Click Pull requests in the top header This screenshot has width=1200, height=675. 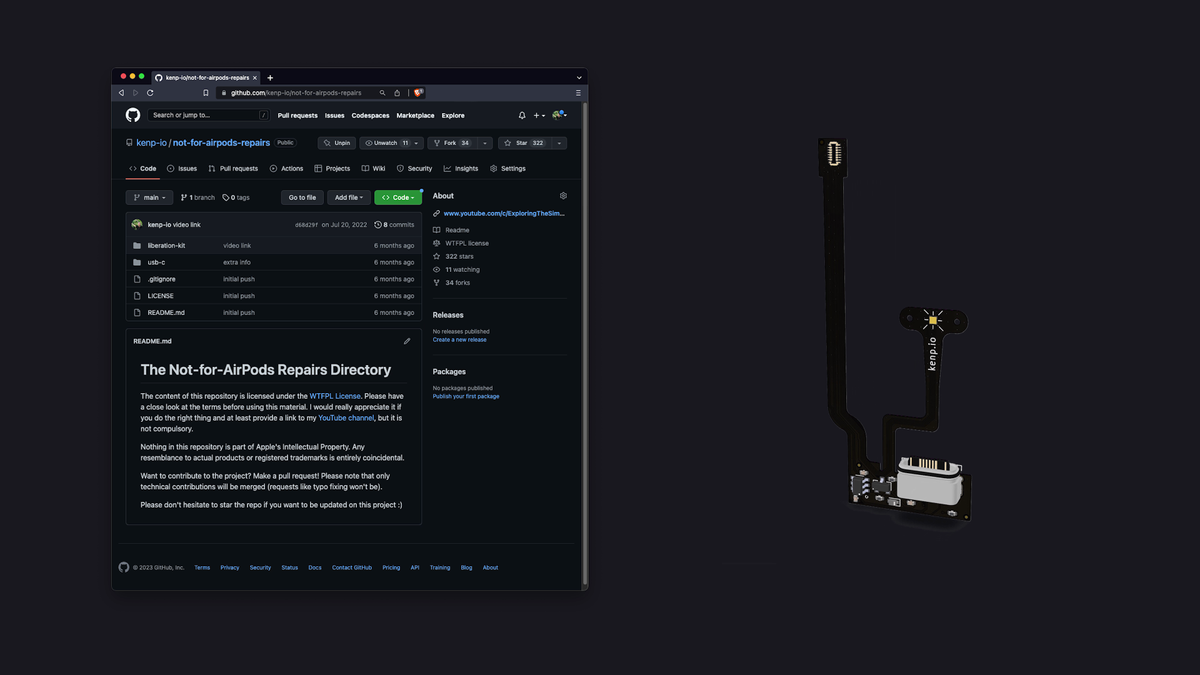coord(298,115)
